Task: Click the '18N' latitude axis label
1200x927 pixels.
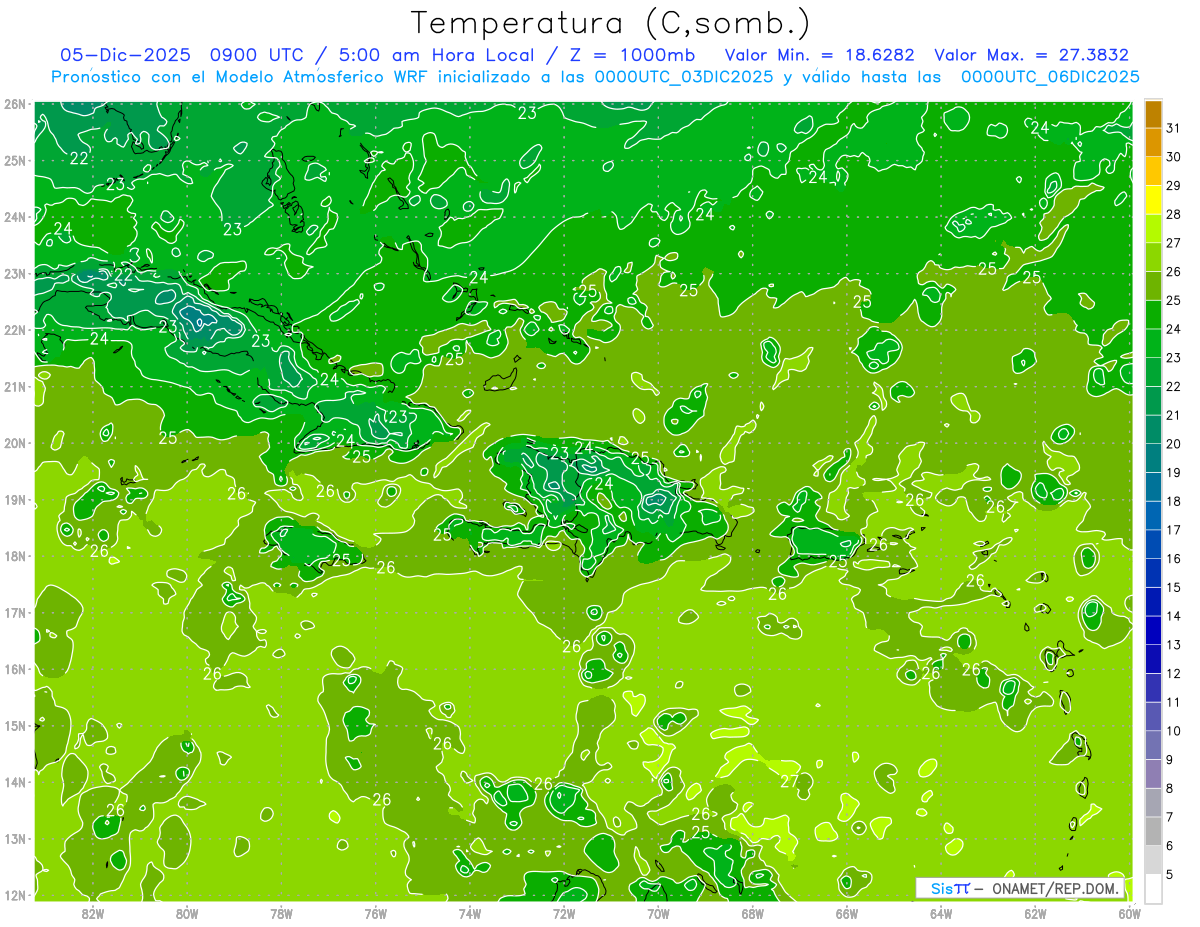Action: click(14, 556)
